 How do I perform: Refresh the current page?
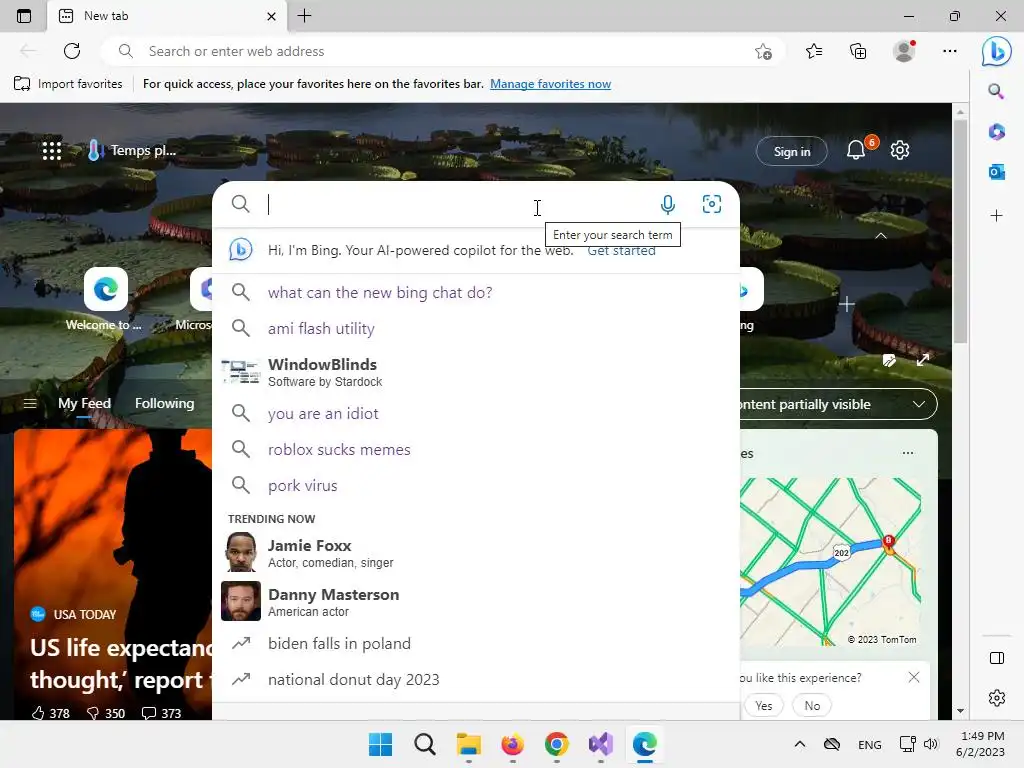coord(72,51)
